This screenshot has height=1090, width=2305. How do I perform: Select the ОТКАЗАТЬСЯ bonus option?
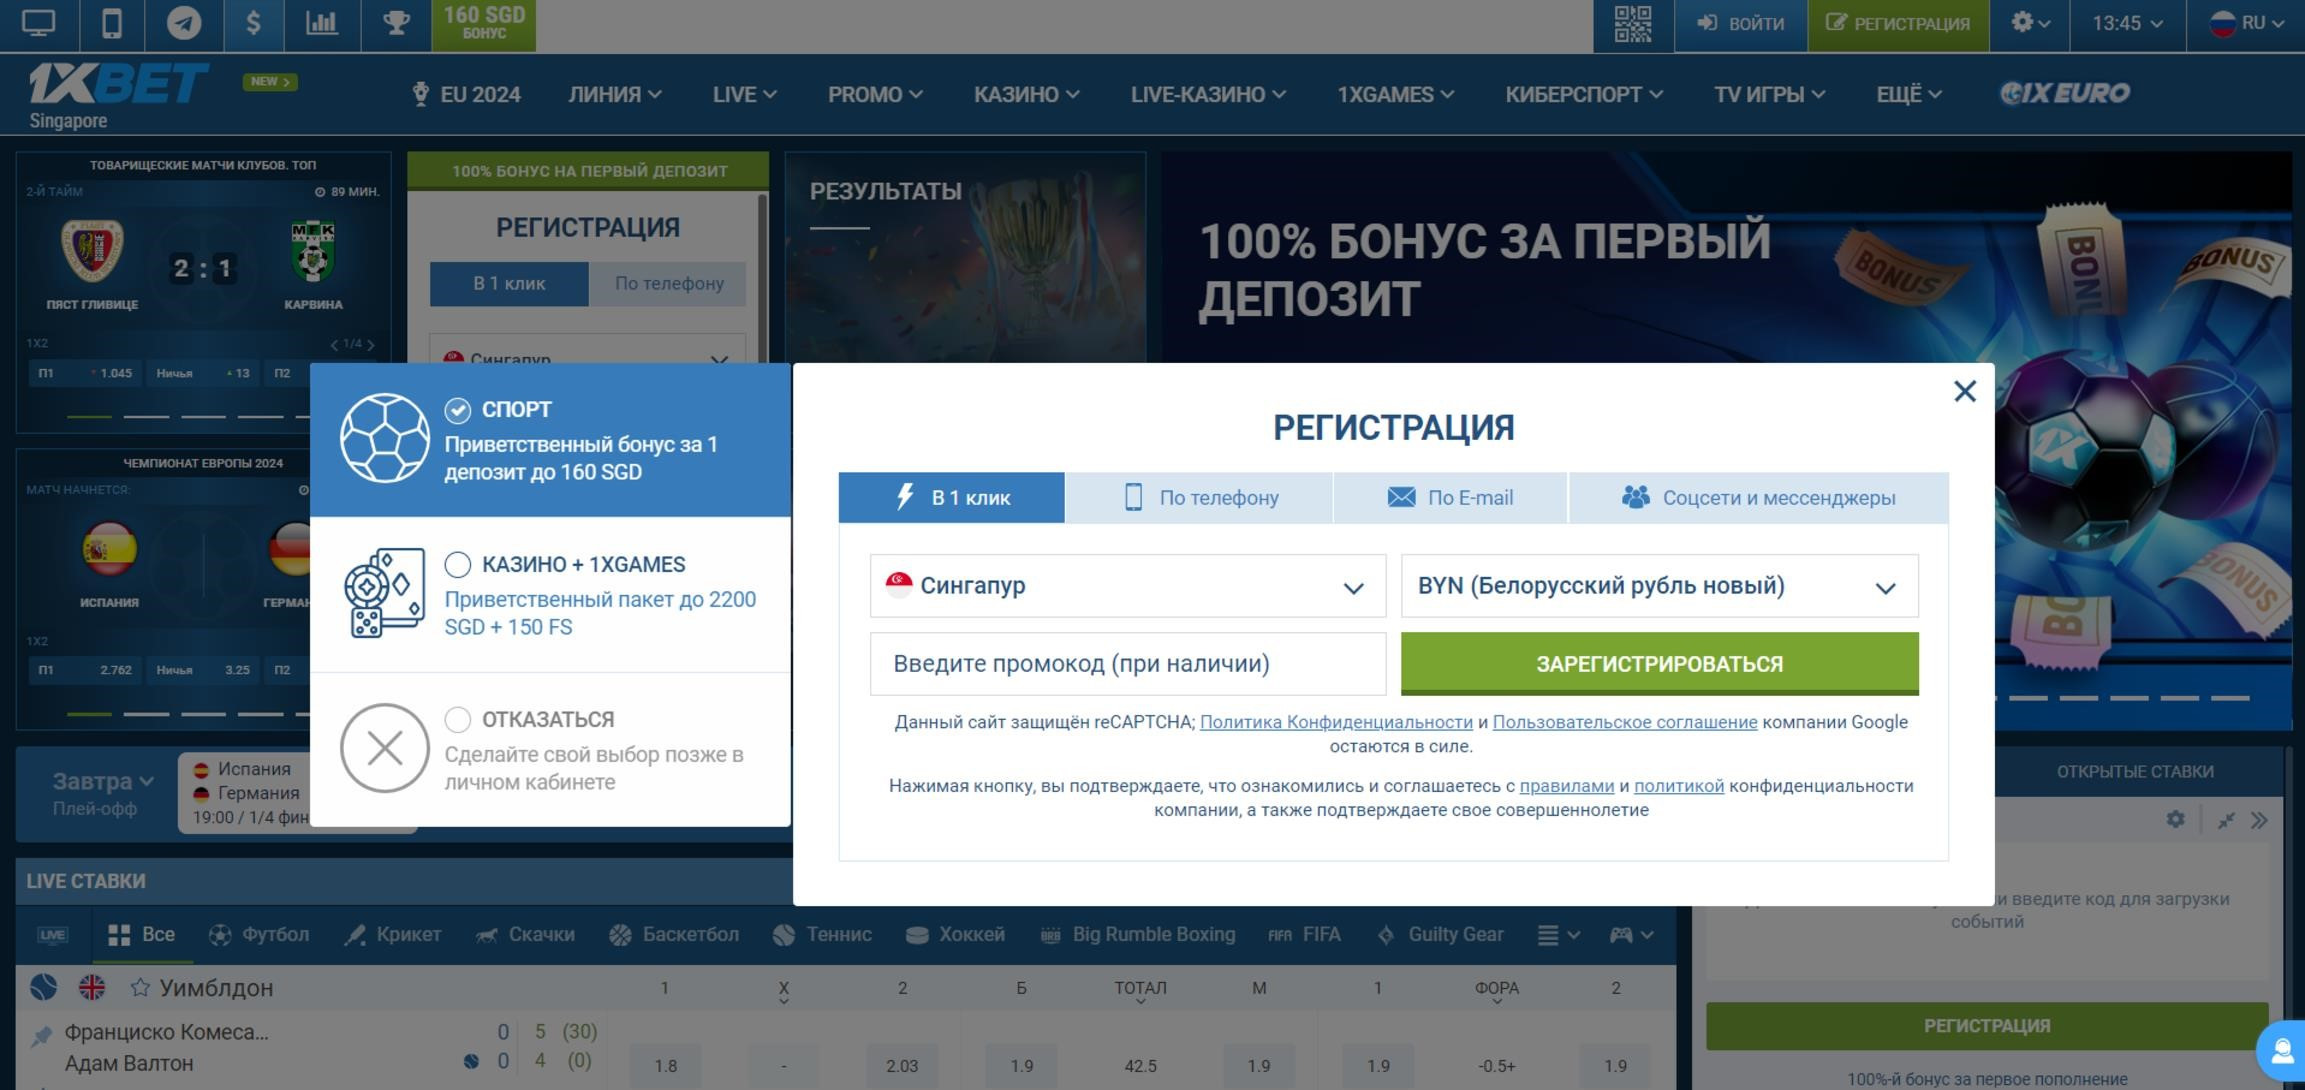point(550,749)
